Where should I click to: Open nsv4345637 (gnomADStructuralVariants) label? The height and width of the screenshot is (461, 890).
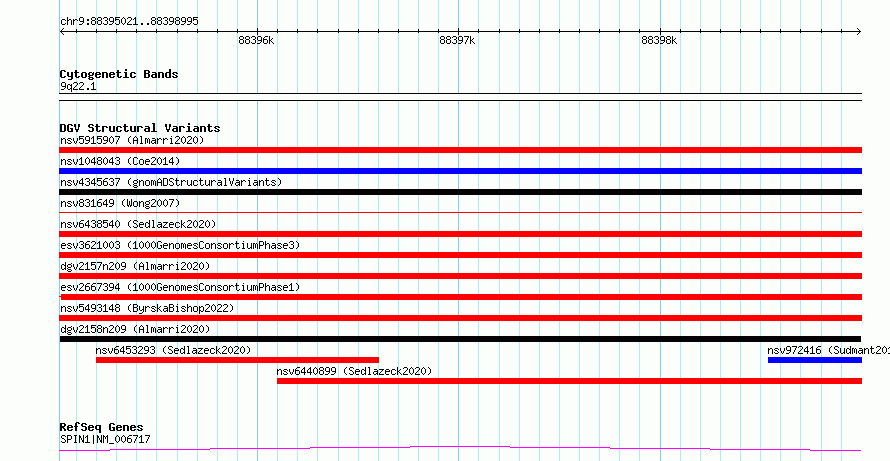171,182
